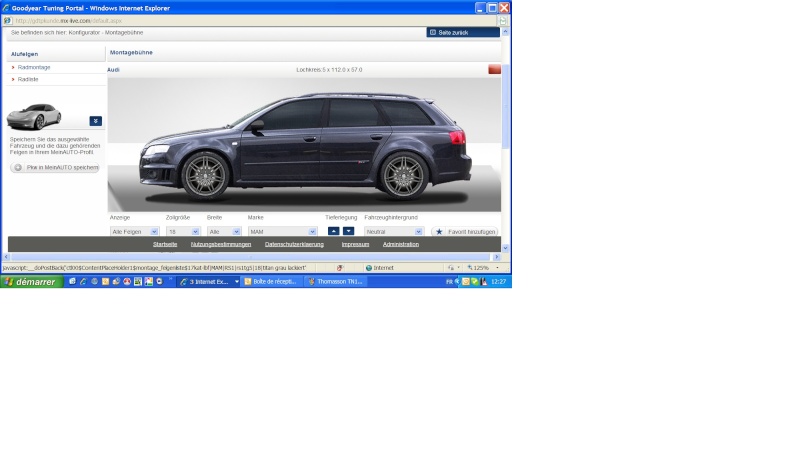Expand hidden quick launch icons chevron

click(170, 279)
